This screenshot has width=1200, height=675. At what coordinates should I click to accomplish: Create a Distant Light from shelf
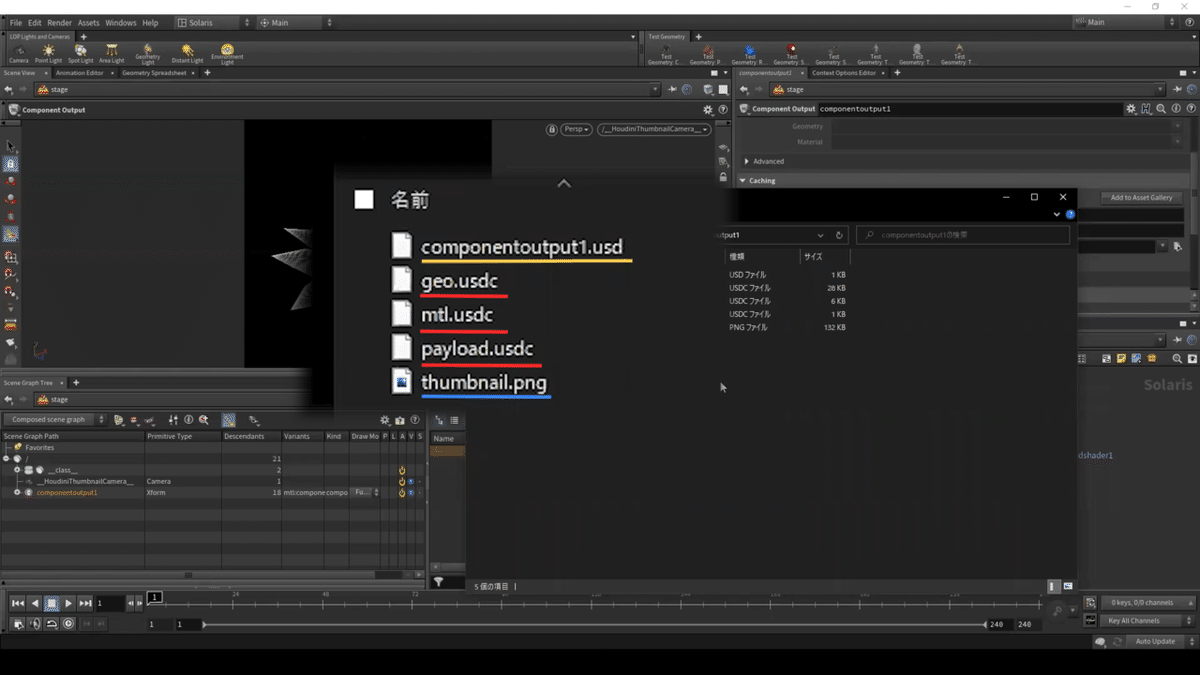pyautogui.click(x=187, y=53)
